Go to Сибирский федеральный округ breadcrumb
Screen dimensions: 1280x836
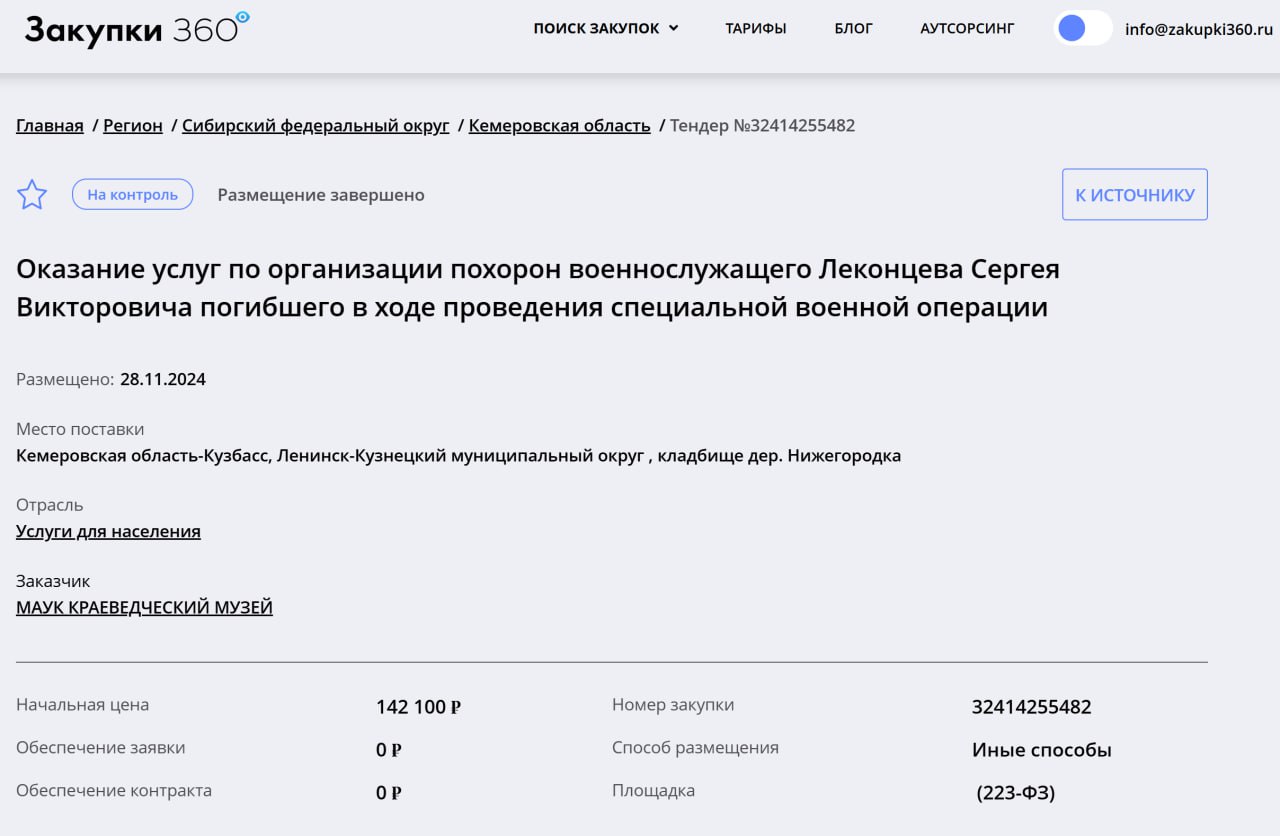click(x=315, y=126)
